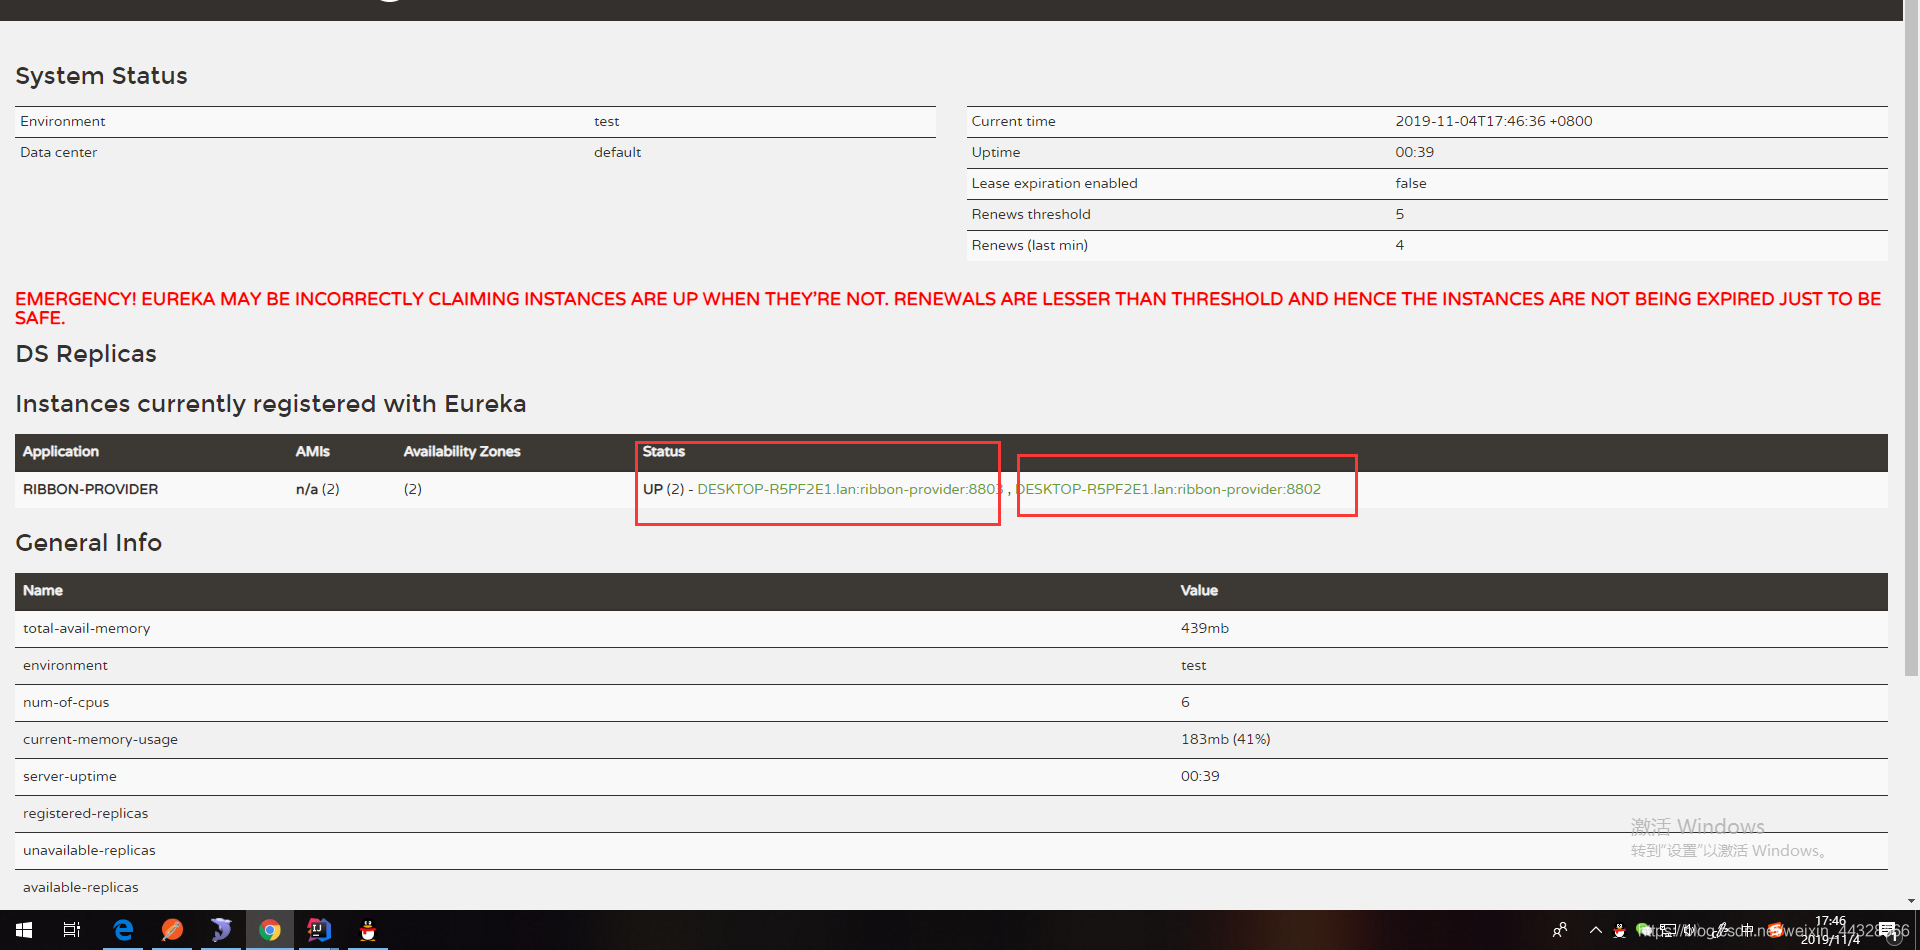
Task: Click the pen input tray icon
Action: point(1720,930)
